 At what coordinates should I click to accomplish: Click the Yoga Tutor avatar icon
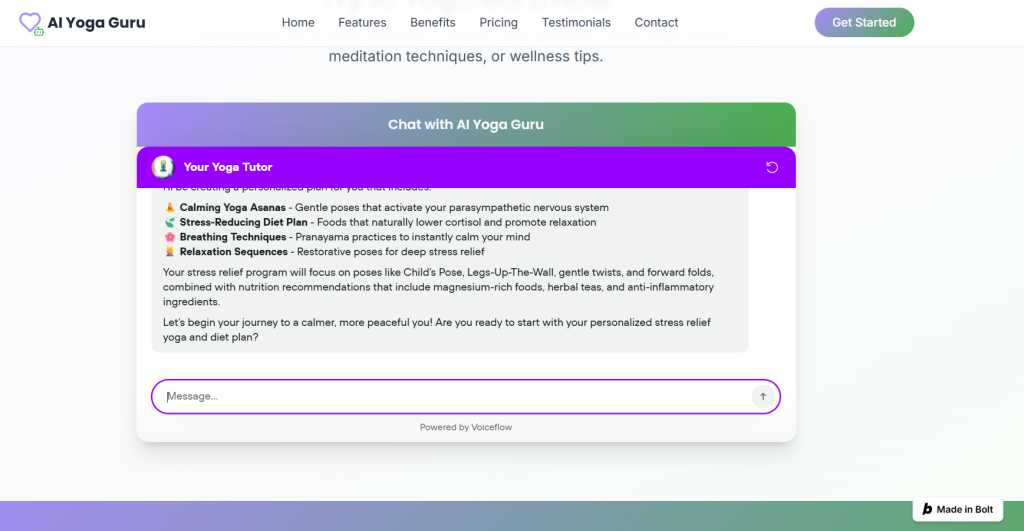tap(163, 167)
